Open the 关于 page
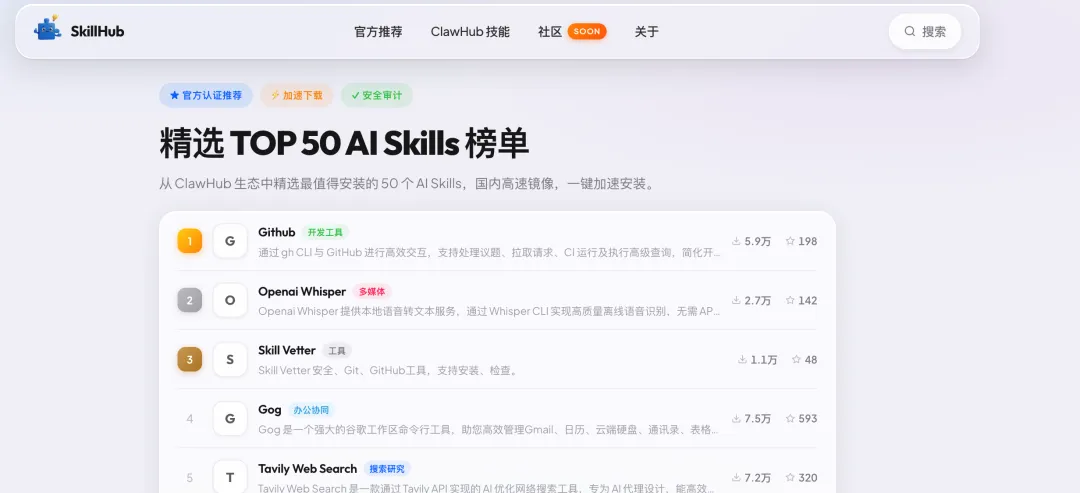 click(647, 32)
